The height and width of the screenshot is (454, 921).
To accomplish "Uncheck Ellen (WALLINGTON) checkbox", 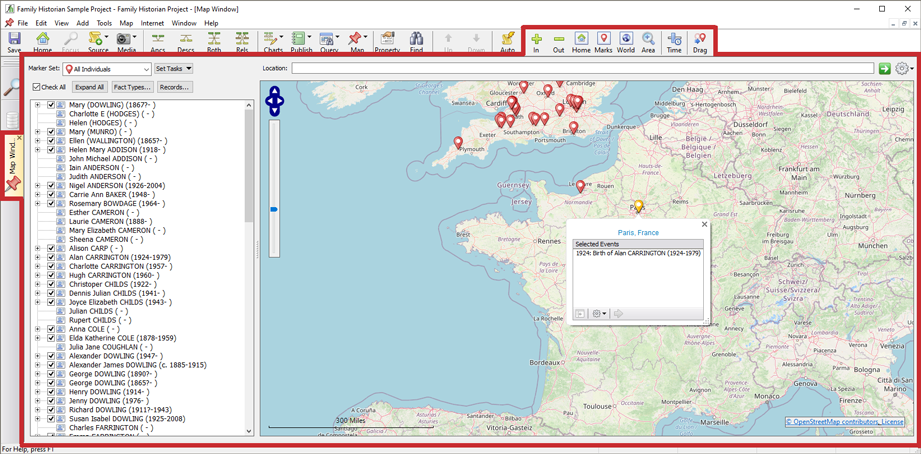I will coord(51,141).
